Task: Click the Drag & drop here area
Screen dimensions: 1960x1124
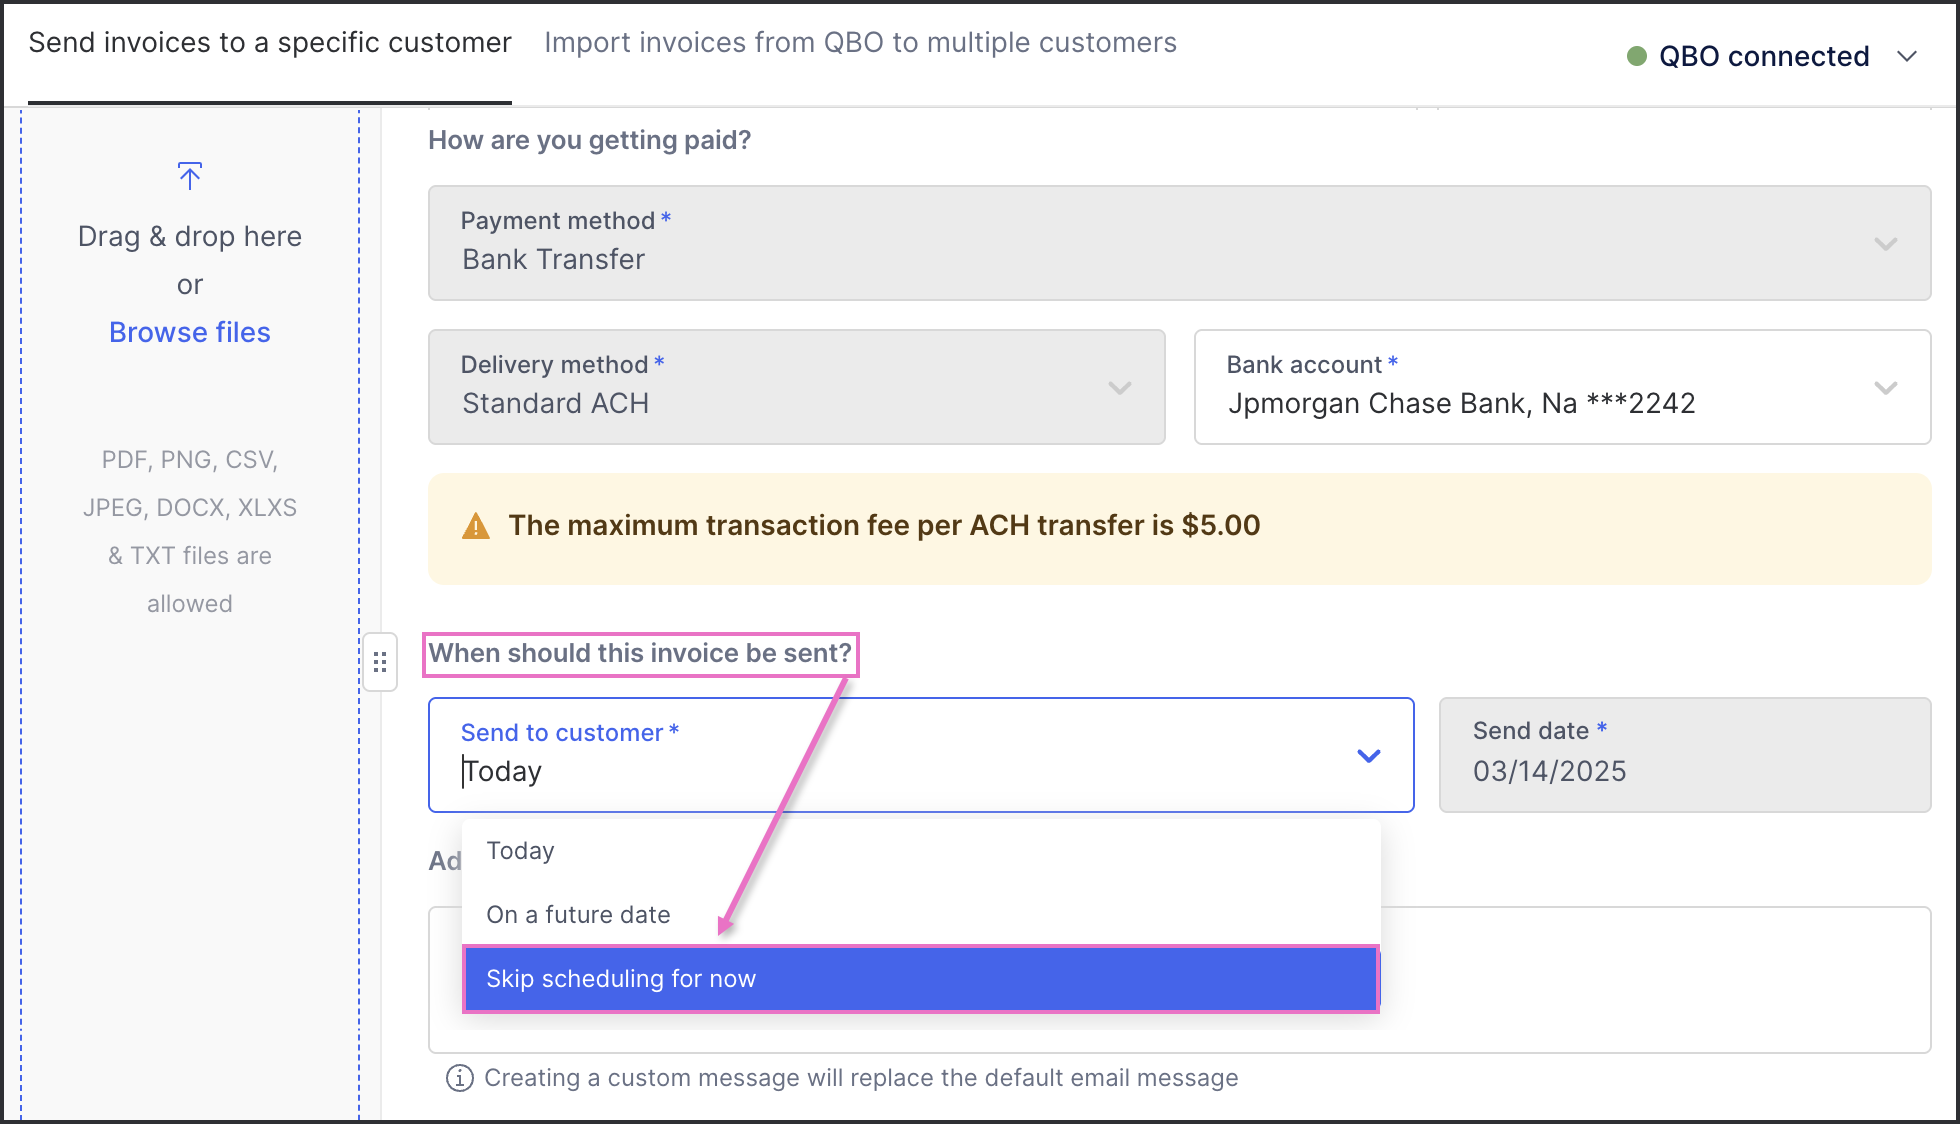Action: click(x=190, y=236)
